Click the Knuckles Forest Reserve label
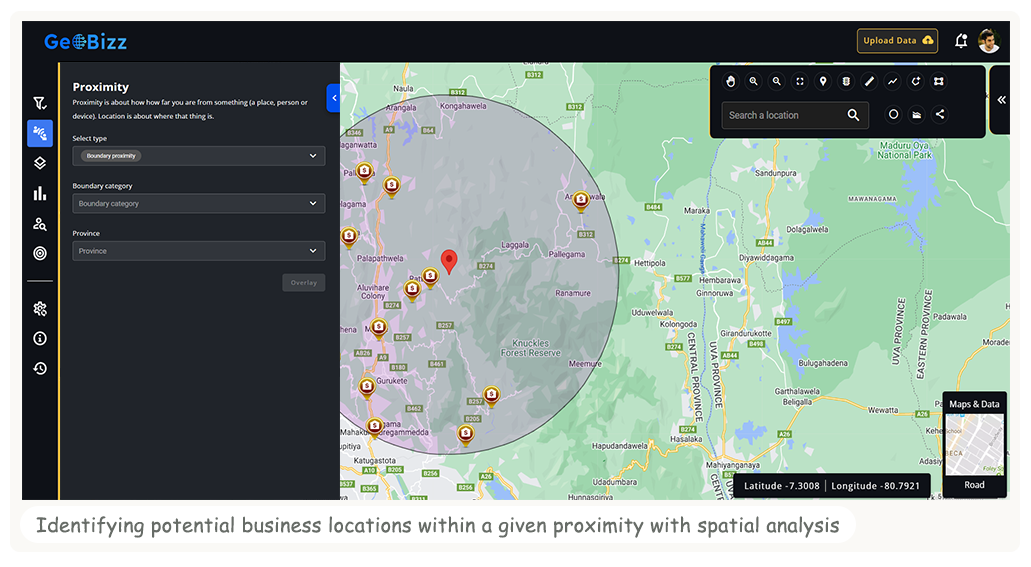Screen dimensions: 1031x567 531,348
